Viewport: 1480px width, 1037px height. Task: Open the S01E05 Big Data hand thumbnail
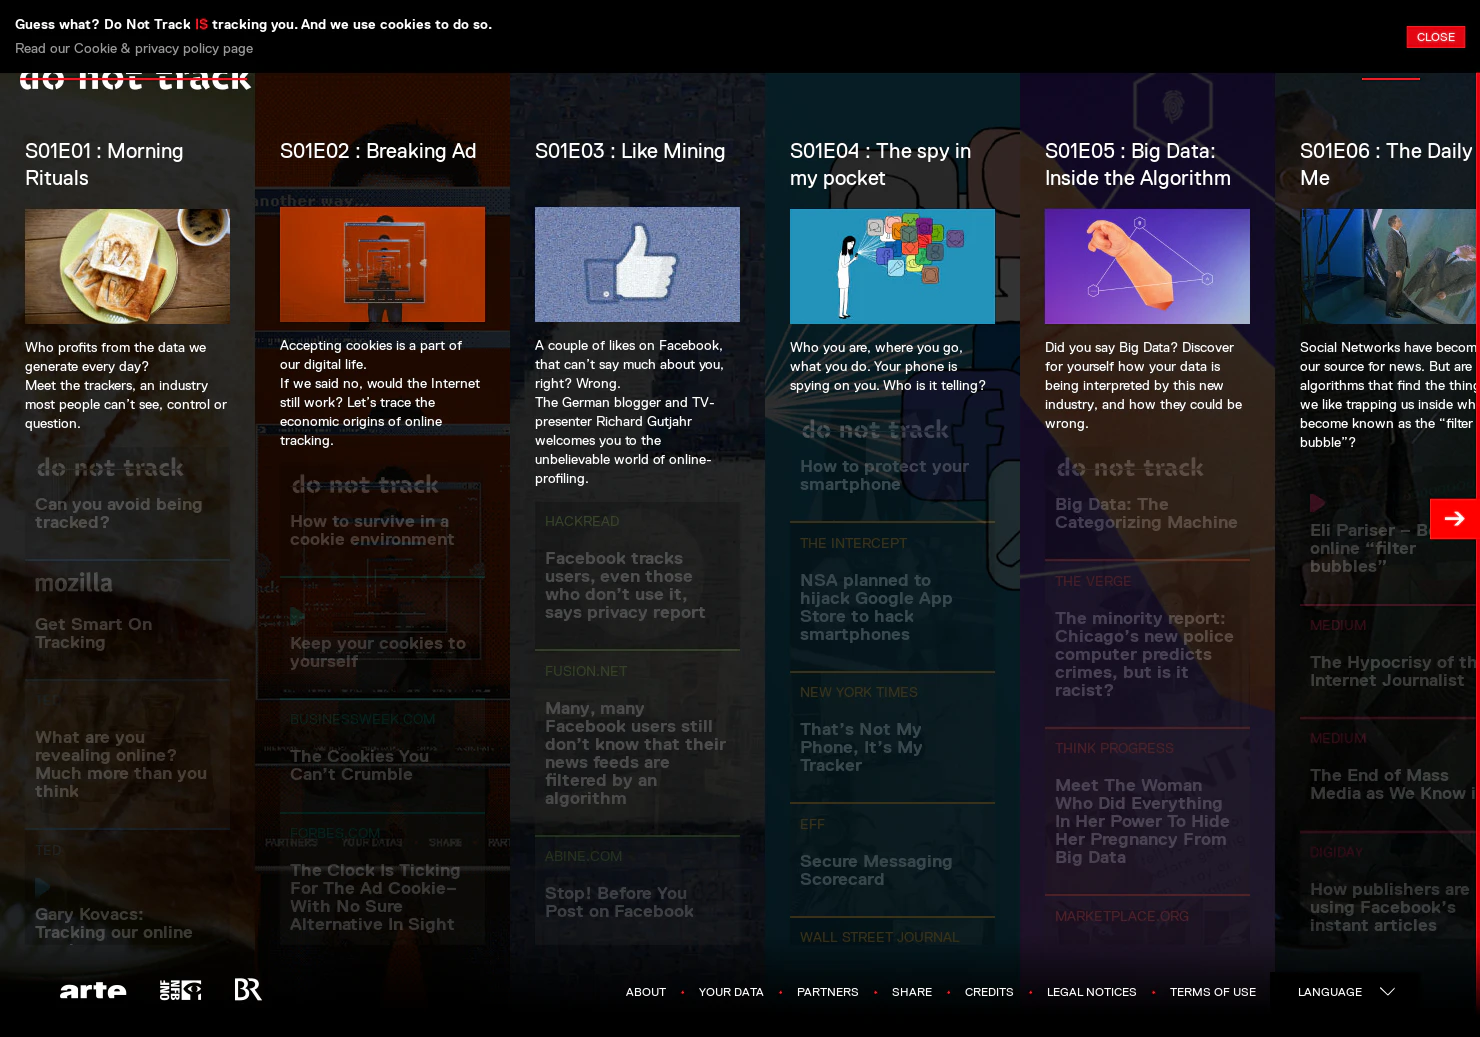click(x=1147, y=266)
